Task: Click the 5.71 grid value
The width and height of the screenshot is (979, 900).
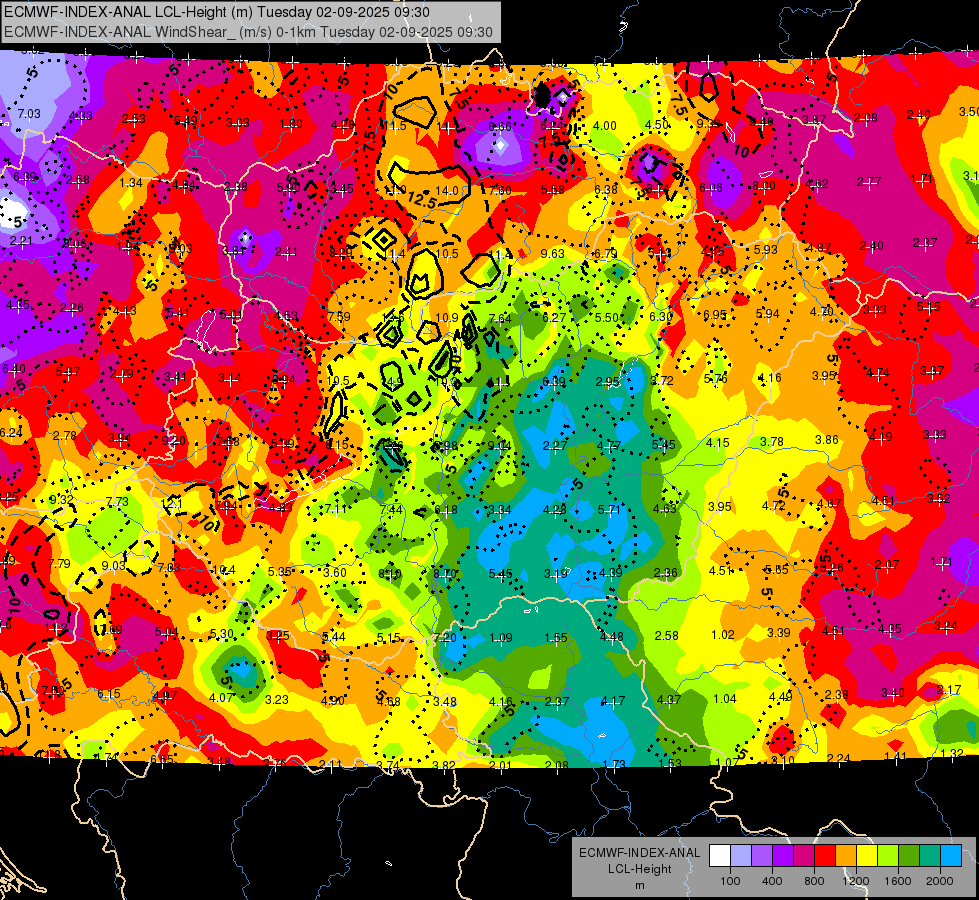Action: (609, 510)
